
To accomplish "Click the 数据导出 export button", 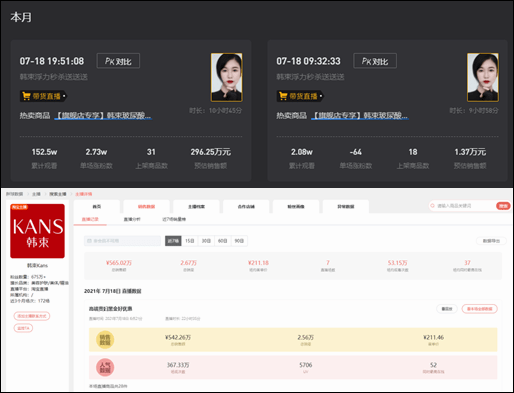I will click(491, 241).
